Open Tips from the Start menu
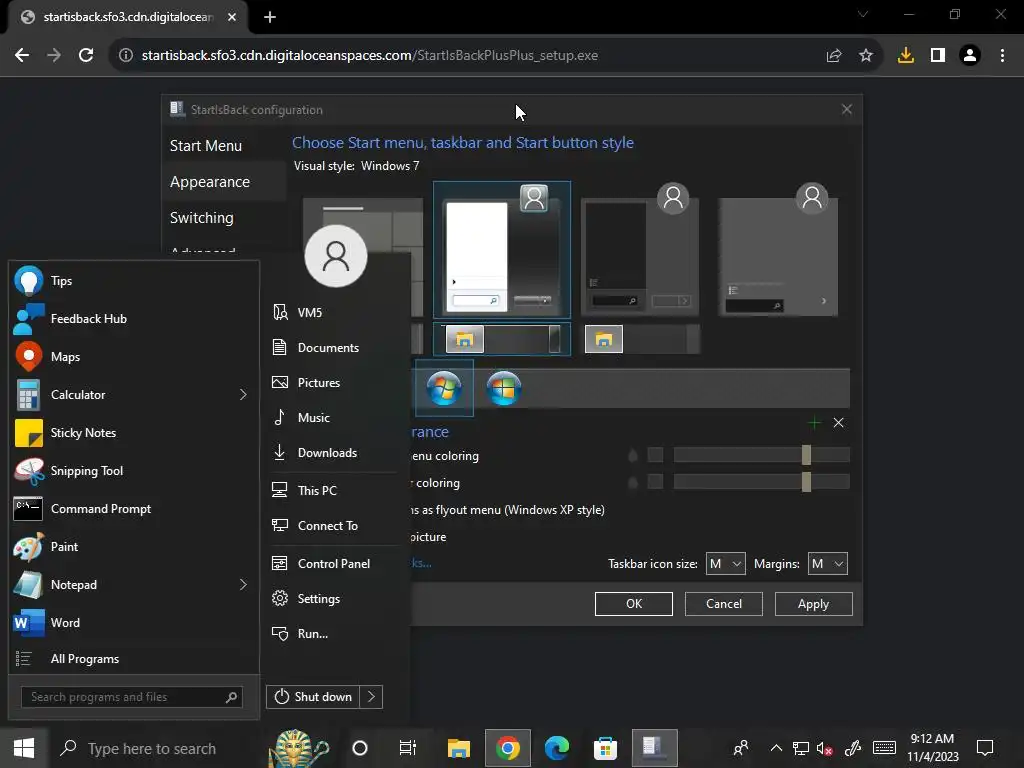The width and height of the screenshot is (1024, 768). [x=134, y=281]
